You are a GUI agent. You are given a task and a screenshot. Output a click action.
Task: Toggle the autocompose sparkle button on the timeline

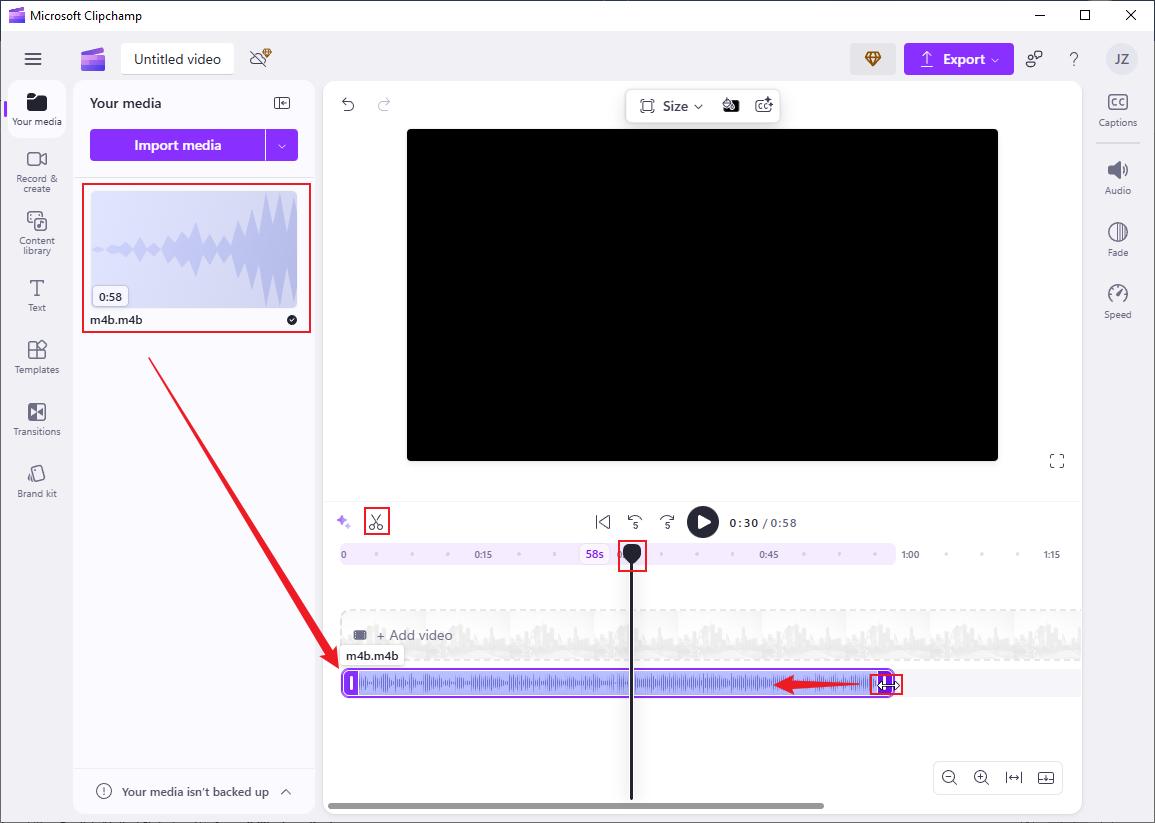pyautogui.click(x=343, y=522)
